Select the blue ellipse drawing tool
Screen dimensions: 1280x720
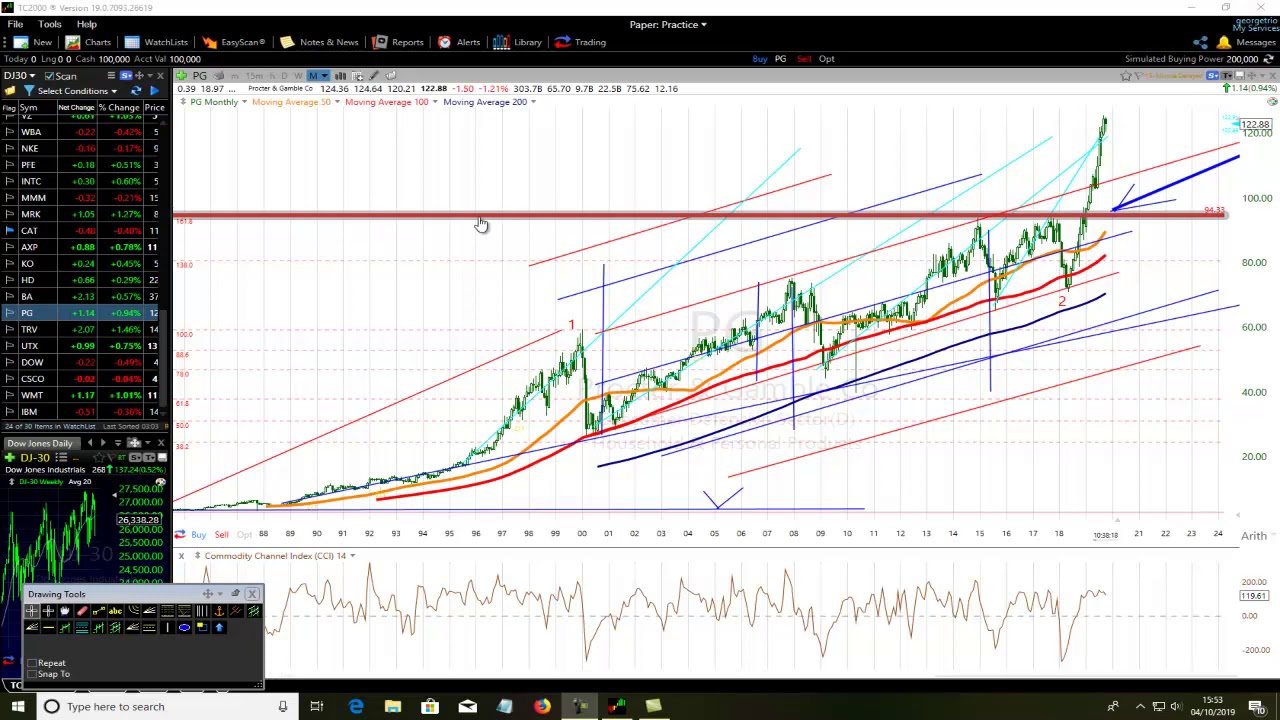pyautogui.click(x=184, y=627)
